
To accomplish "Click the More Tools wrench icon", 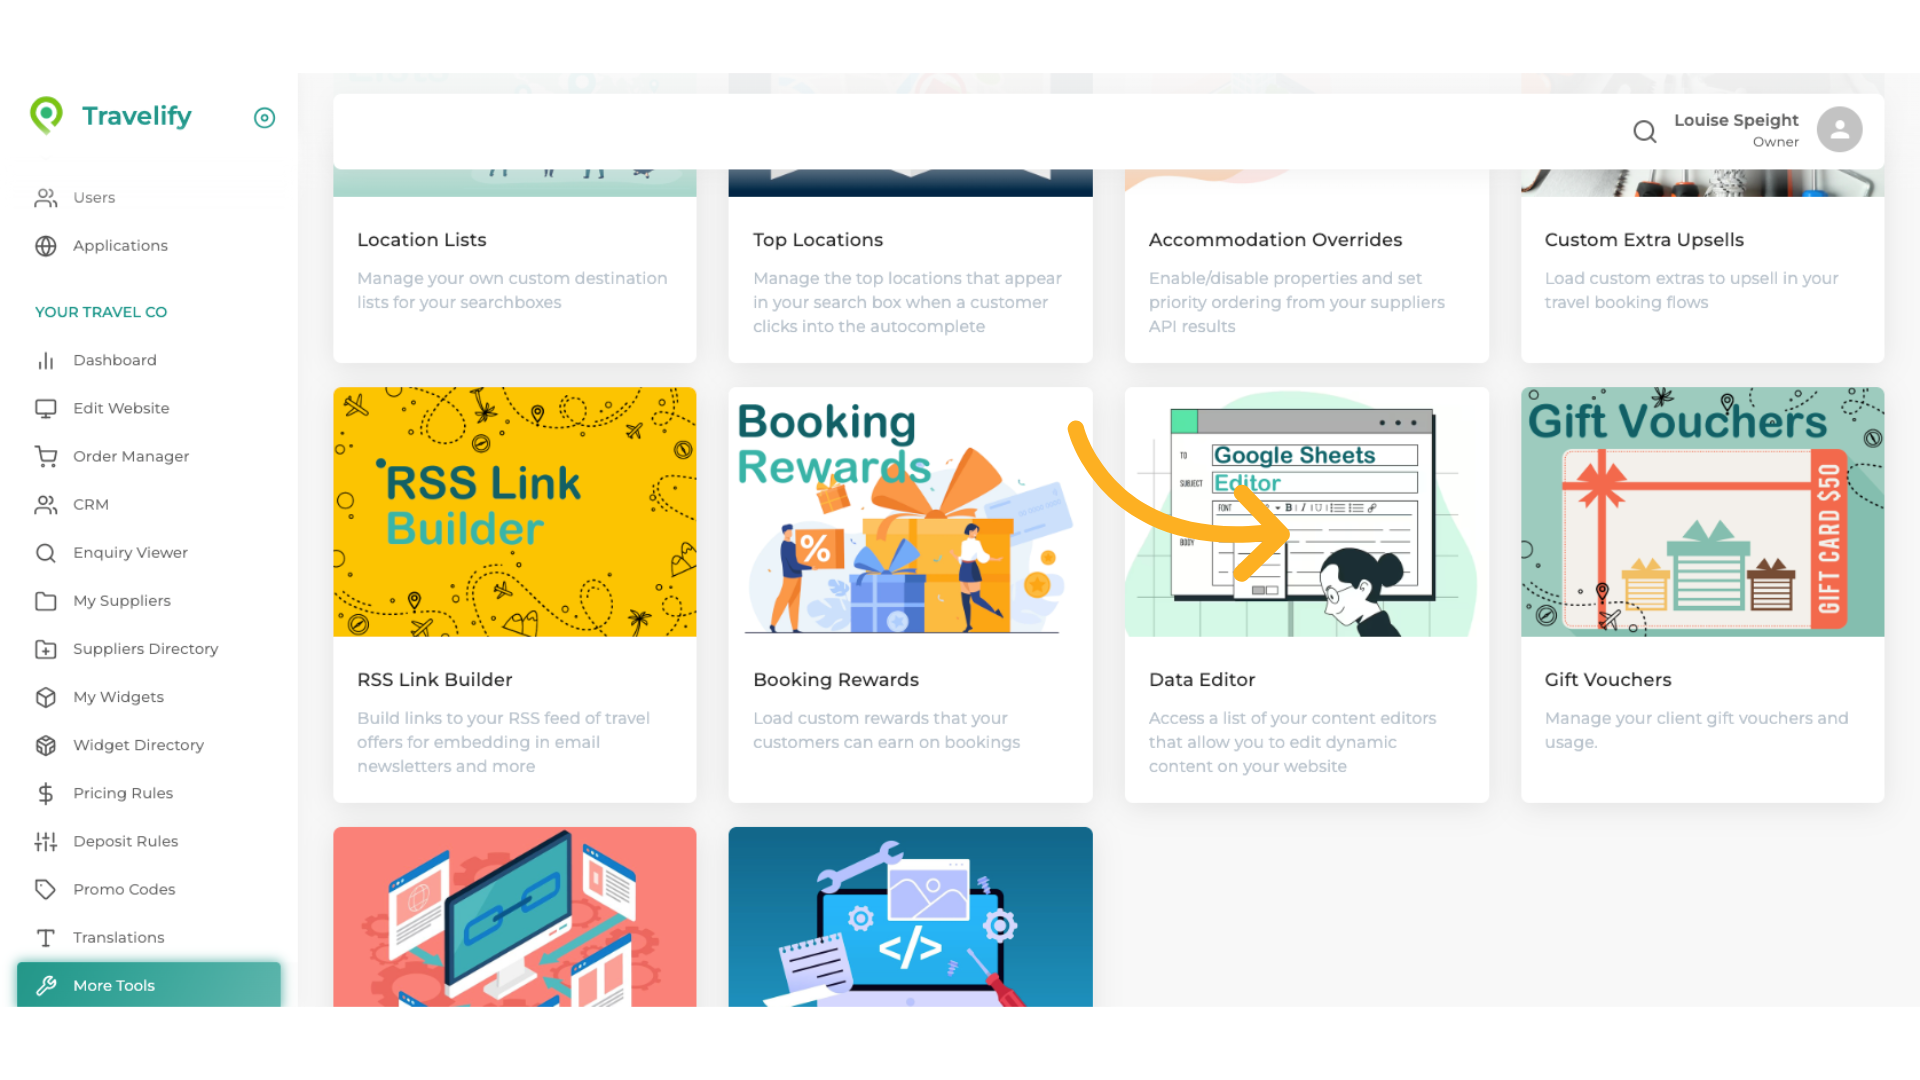I will pos(47,986).
